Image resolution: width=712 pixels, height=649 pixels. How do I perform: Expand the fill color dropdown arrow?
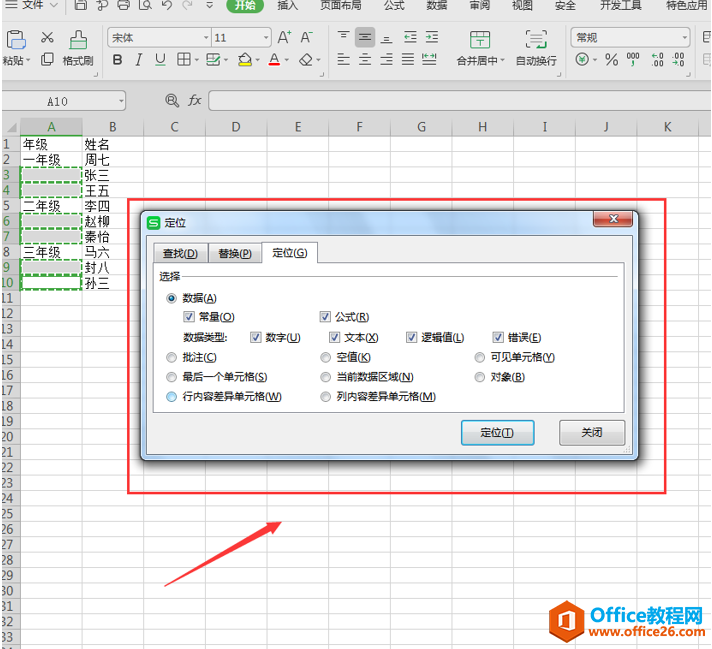[257, 60]
